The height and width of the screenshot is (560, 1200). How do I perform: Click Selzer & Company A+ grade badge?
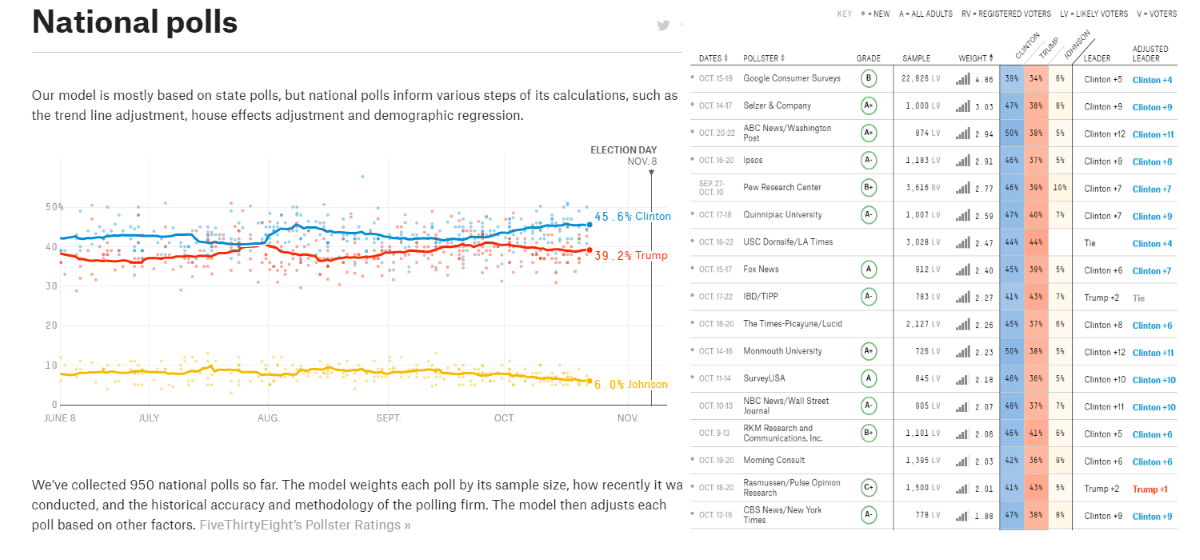click(x=869, y=105)
